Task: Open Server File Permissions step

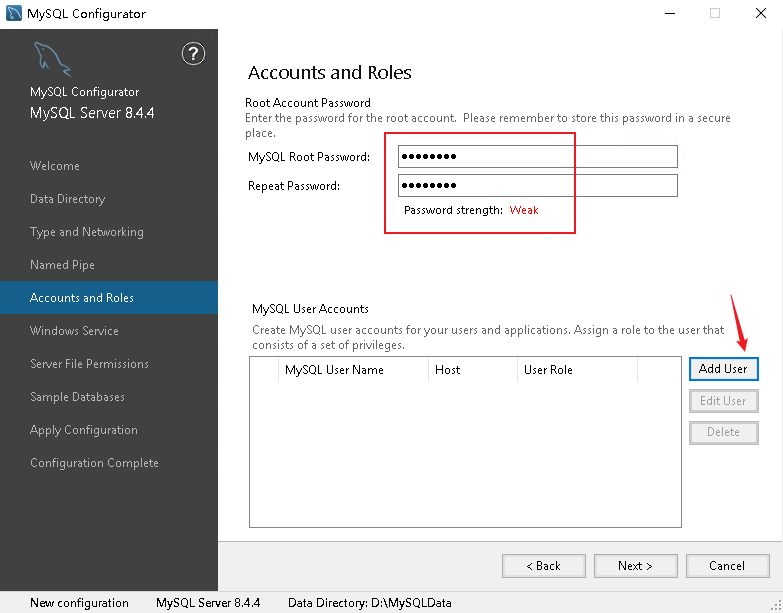Action: [x=89, y=364]
